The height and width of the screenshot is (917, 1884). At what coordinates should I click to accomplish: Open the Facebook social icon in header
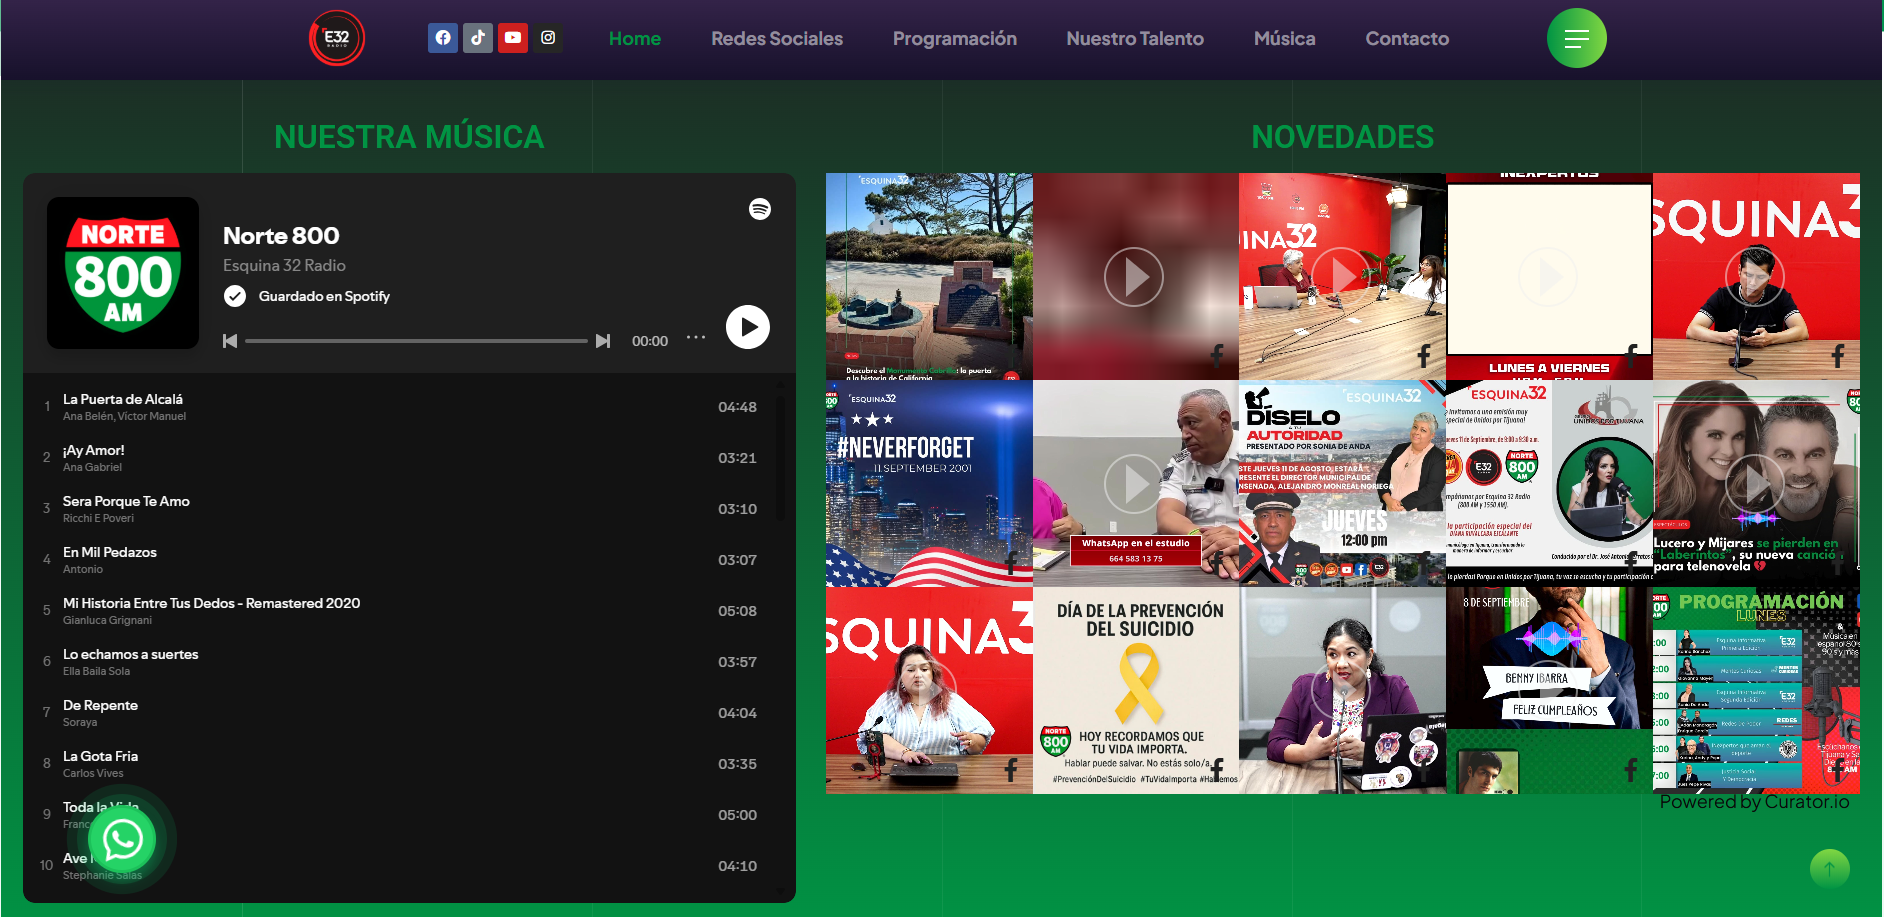(443, 38)
